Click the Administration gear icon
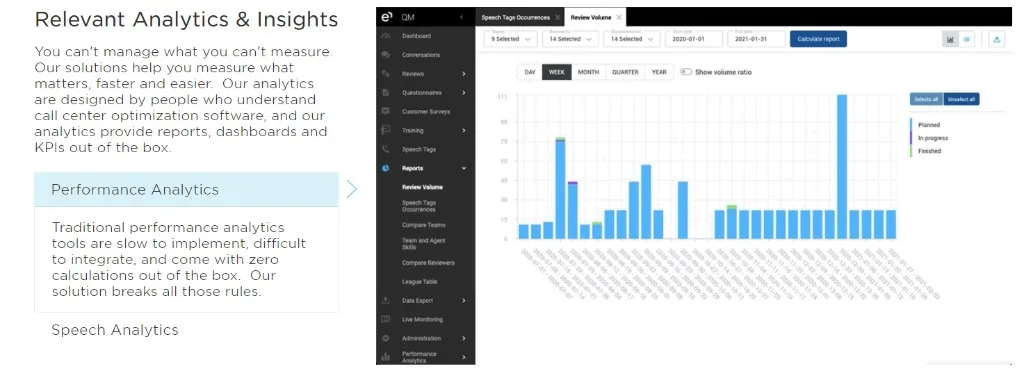This screenshot has width=1024, height=380. click(386, 338)
